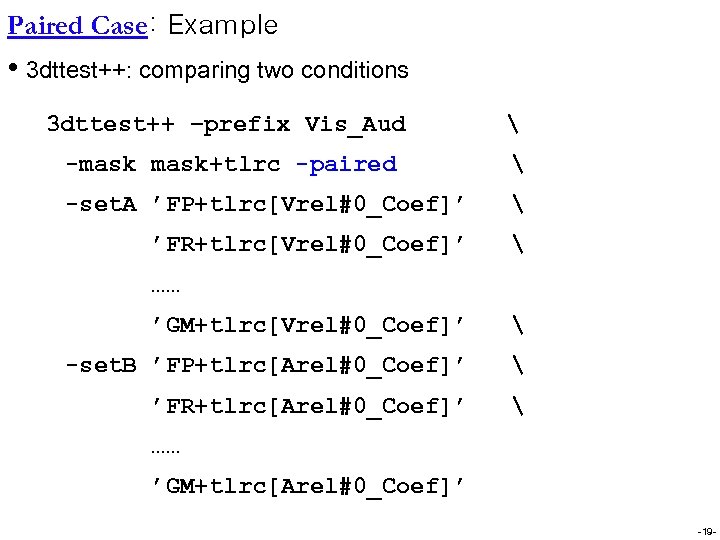Click the "3dttest++" command at the start of the code
This screenshot has width=720, height=540.
[x=110, y=125]
